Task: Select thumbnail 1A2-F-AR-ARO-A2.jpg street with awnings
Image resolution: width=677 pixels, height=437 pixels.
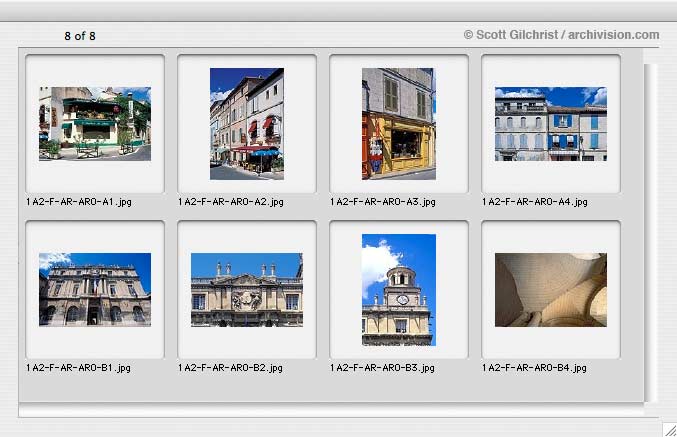Action: click(x=247, y=124)
